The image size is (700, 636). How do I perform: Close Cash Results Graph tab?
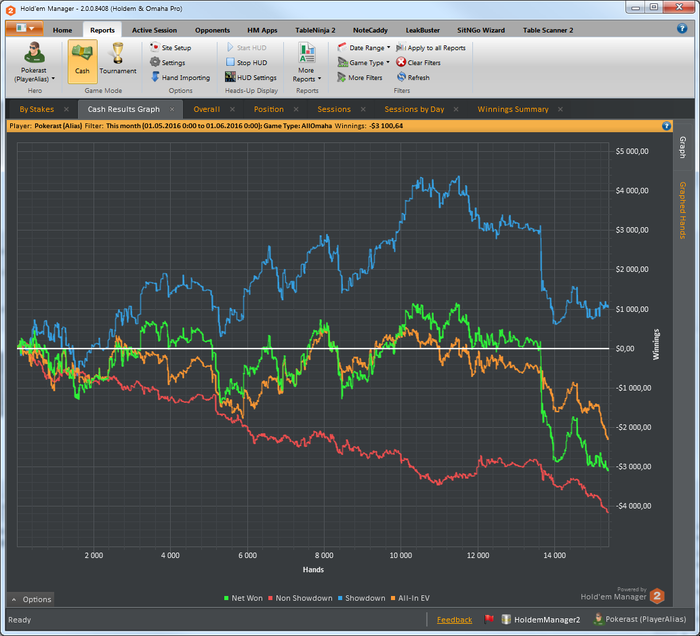pyautogui.click(x=172, y=109)
